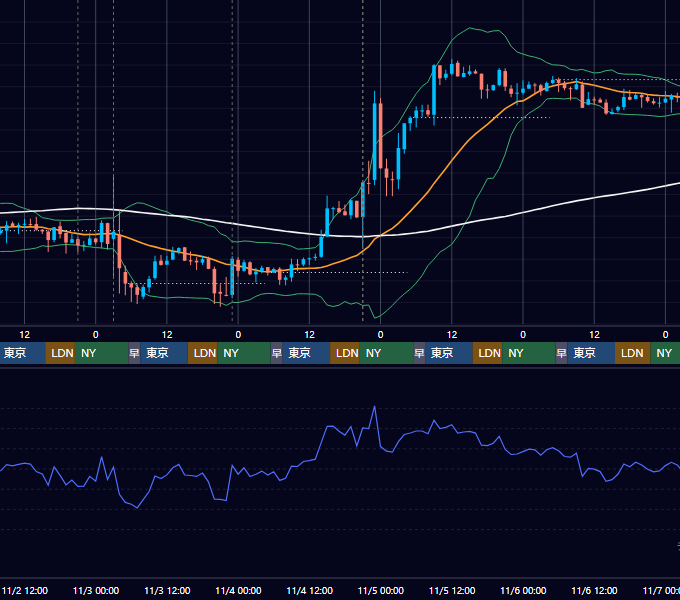Select the 11/6 12:00 time axis label
The width and height of the screenshot is (680, 600).
click(594, 590)
